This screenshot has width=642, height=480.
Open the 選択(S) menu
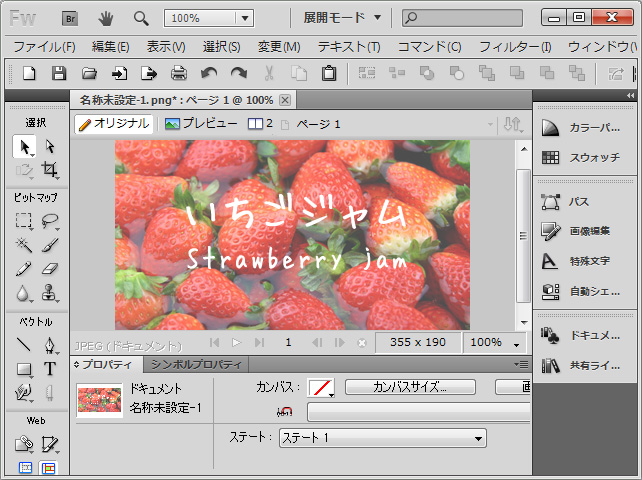(222, 47)
